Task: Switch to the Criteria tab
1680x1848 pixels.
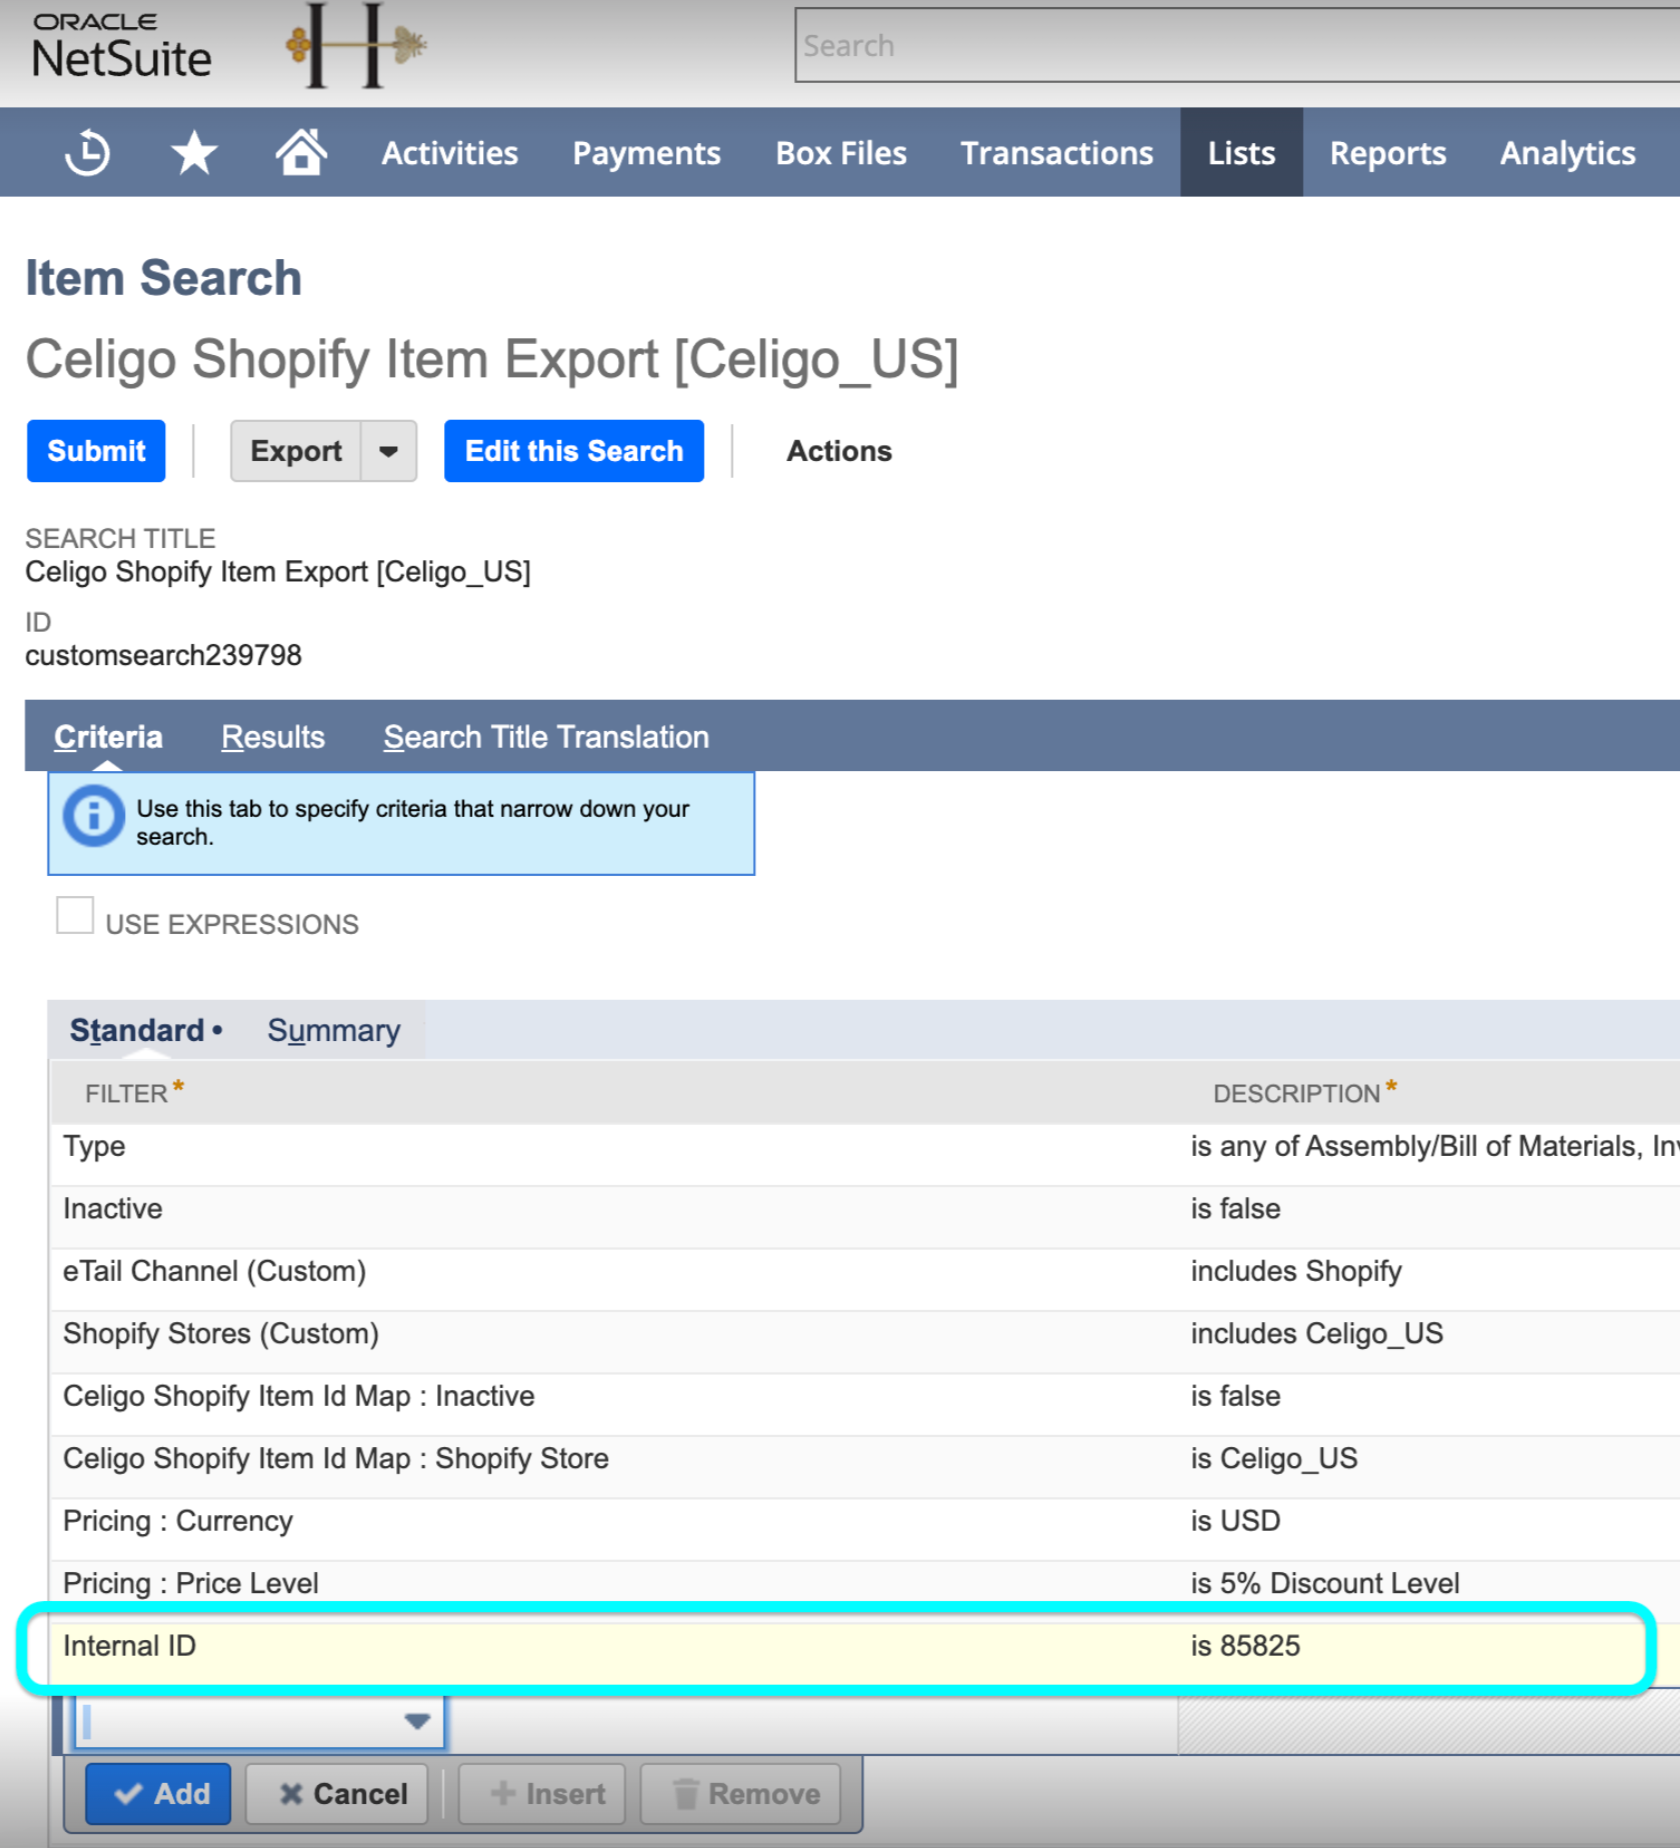Action: point(108,737)
